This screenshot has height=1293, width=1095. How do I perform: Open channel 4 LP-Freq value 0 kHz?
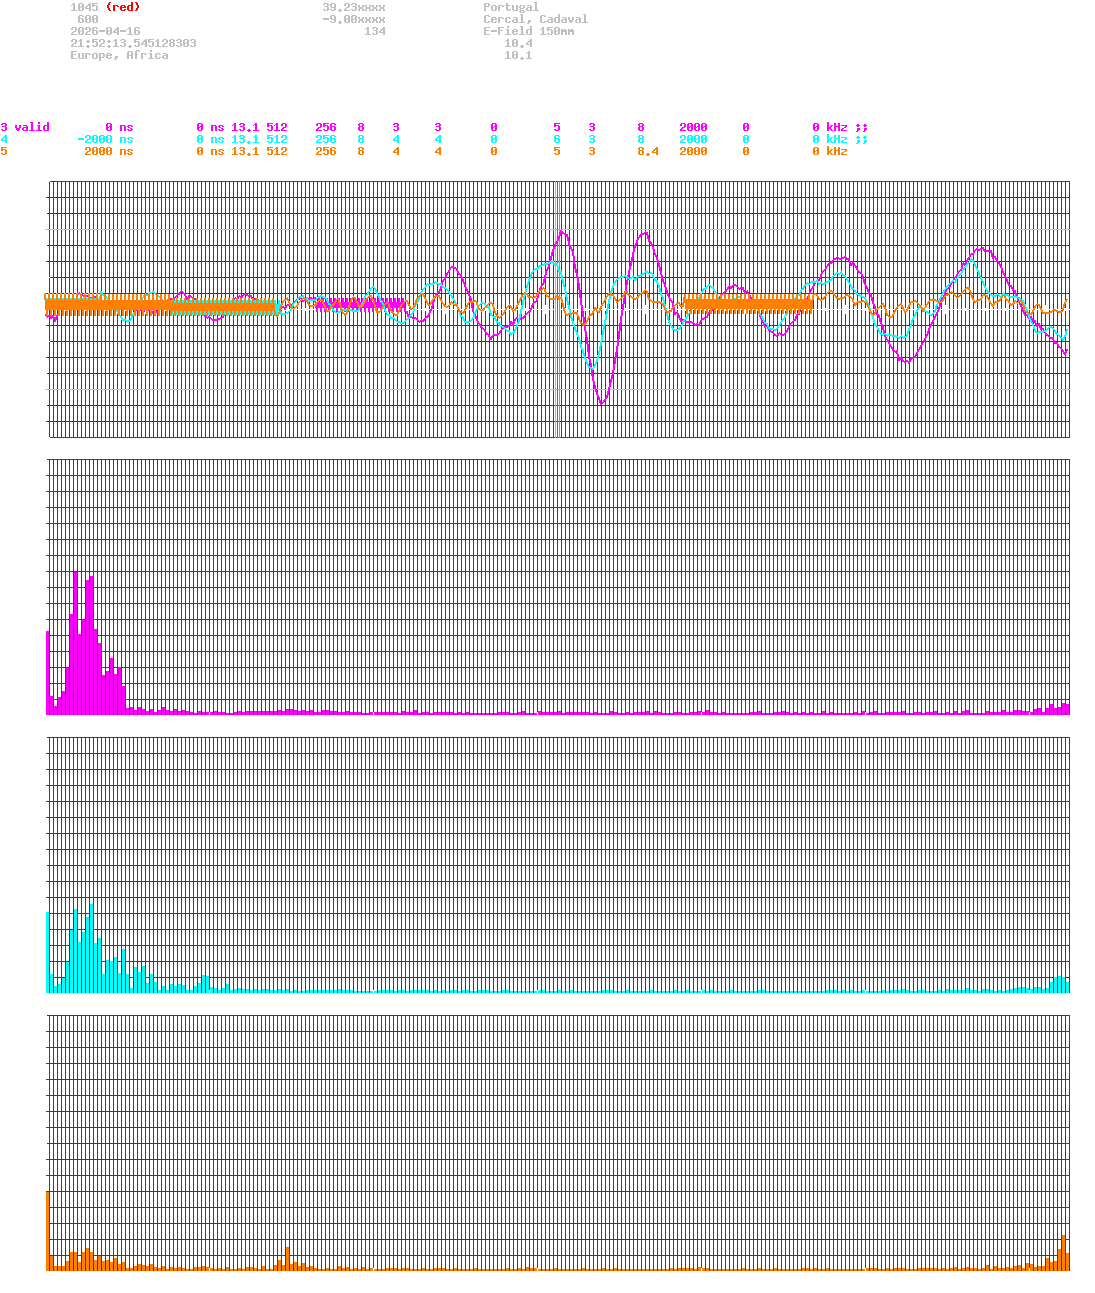click(830, 139)
